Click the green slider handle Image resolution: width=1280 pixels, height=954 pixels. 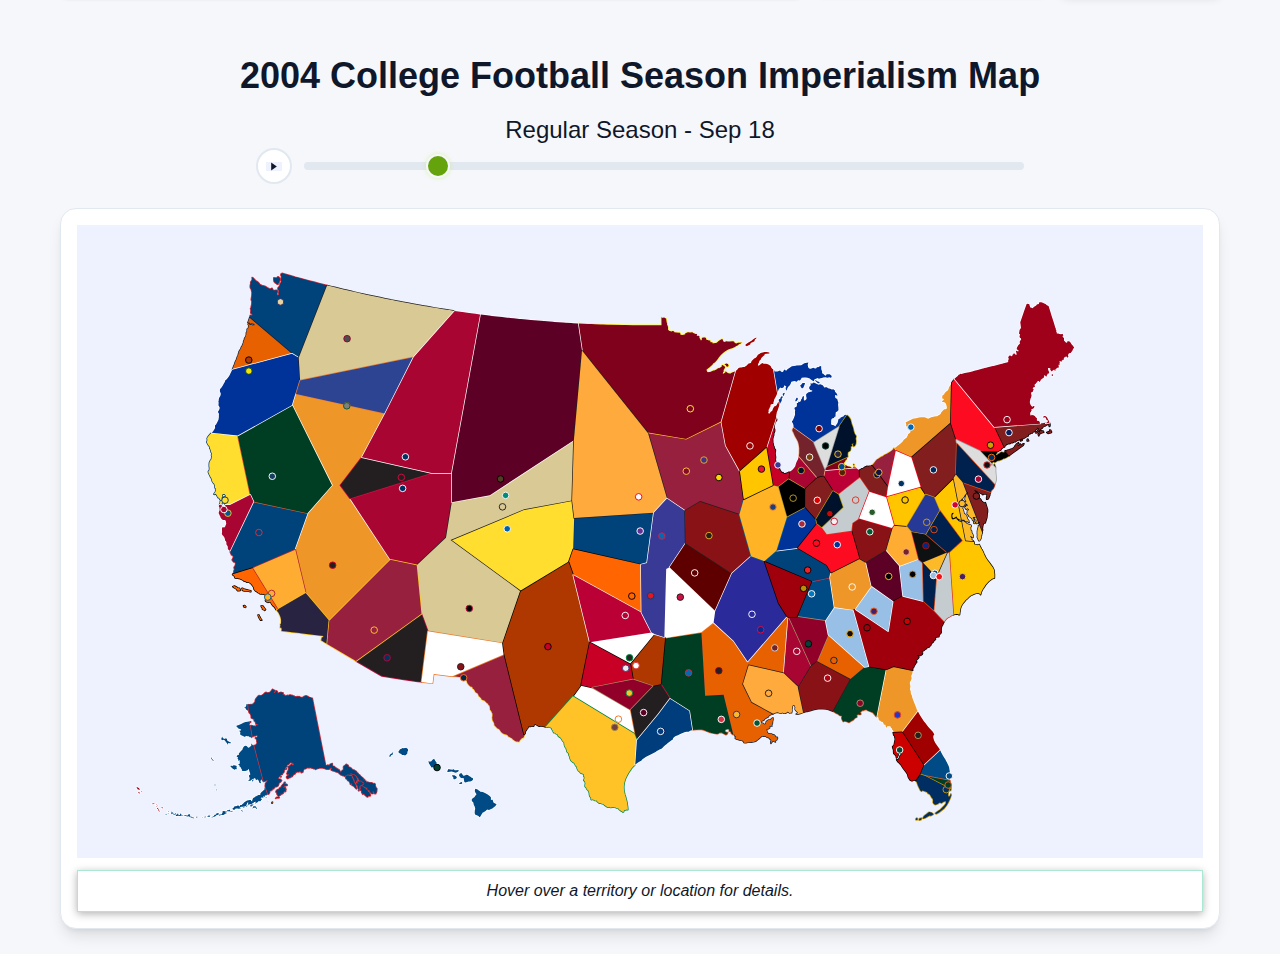437,166
